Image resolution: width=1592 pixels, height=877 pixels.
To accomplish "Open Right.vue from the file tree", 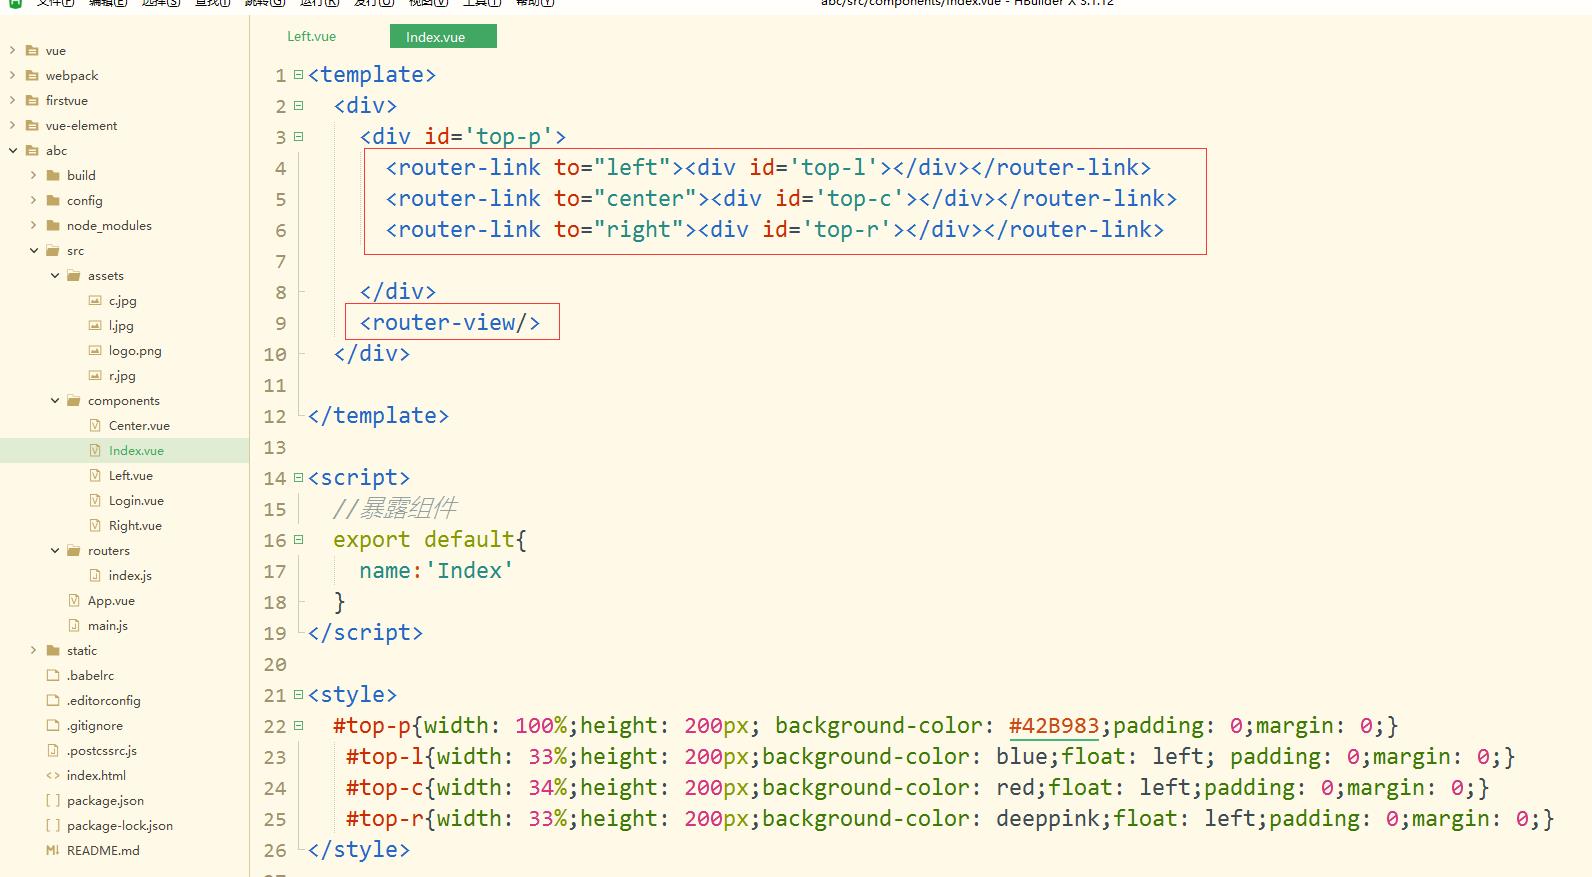I will 135,525.
